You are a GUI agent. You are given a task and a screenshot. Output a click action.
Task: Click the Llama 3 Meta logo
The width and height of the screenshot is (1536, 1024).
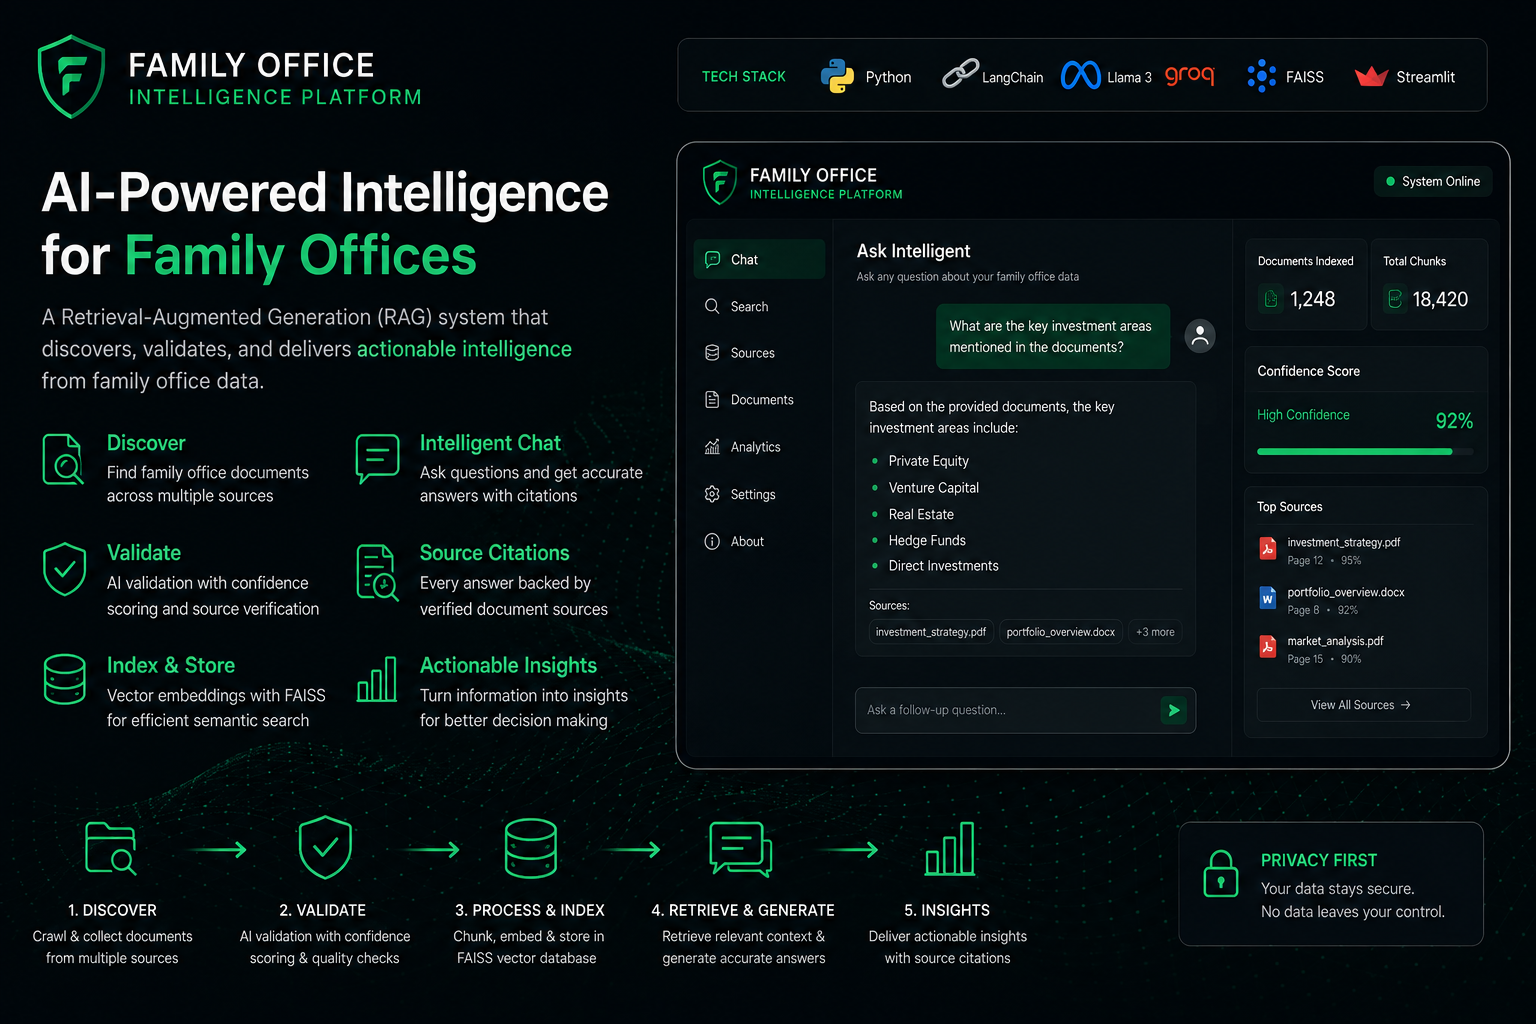tap(1081, 75)
